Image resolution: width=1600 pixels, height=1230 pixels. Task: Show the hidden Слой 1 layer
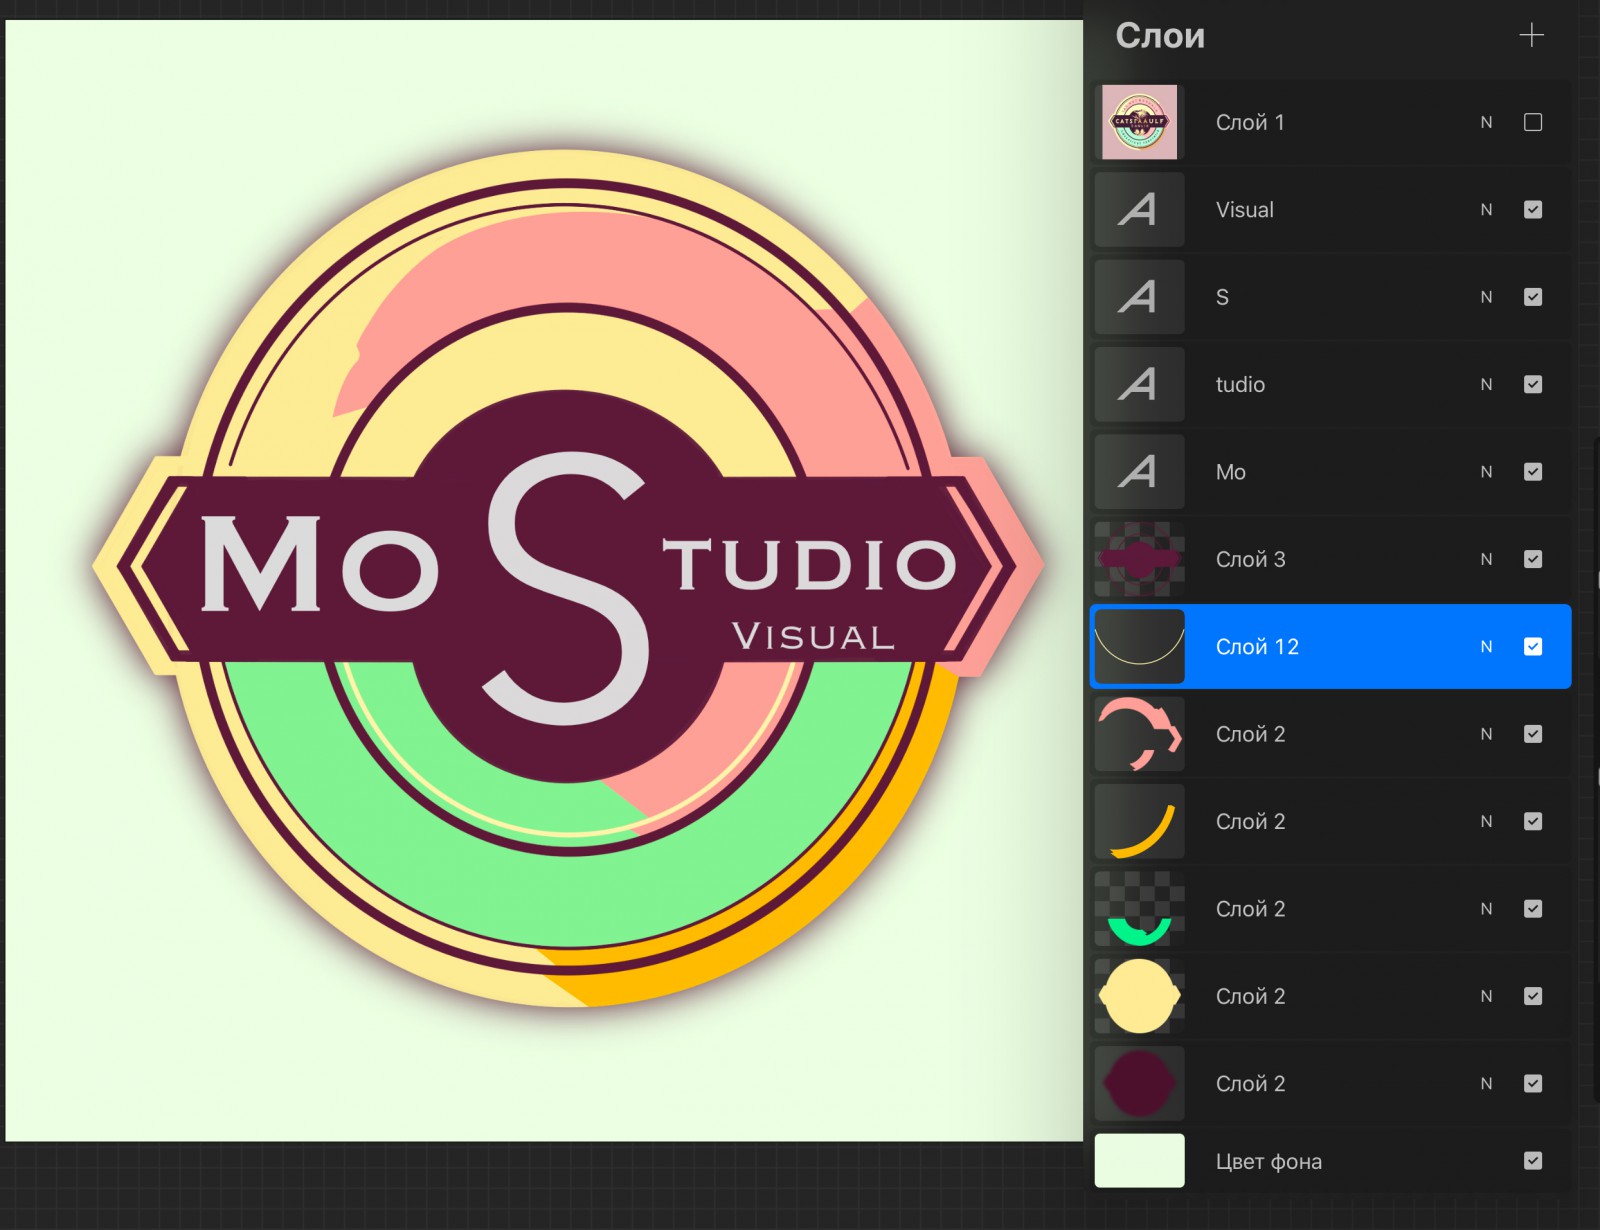point(1533,122)
